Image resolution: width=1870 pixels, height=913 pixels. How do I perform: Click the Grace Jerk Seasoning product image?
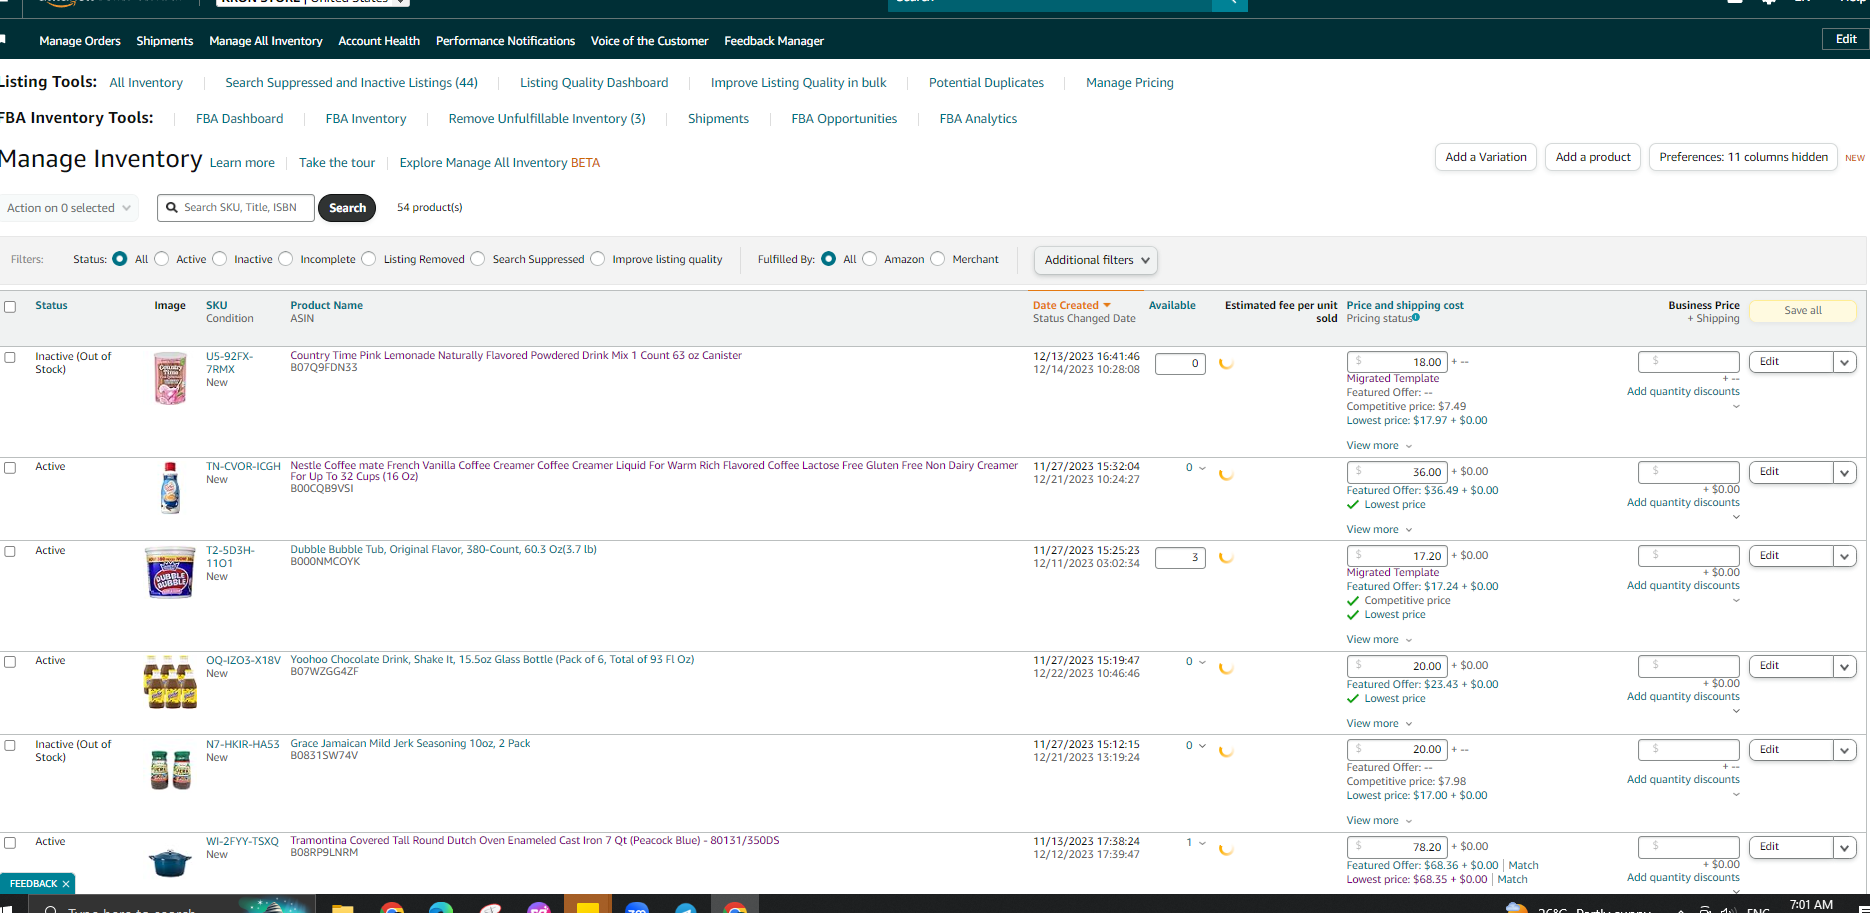click(170, 770)
